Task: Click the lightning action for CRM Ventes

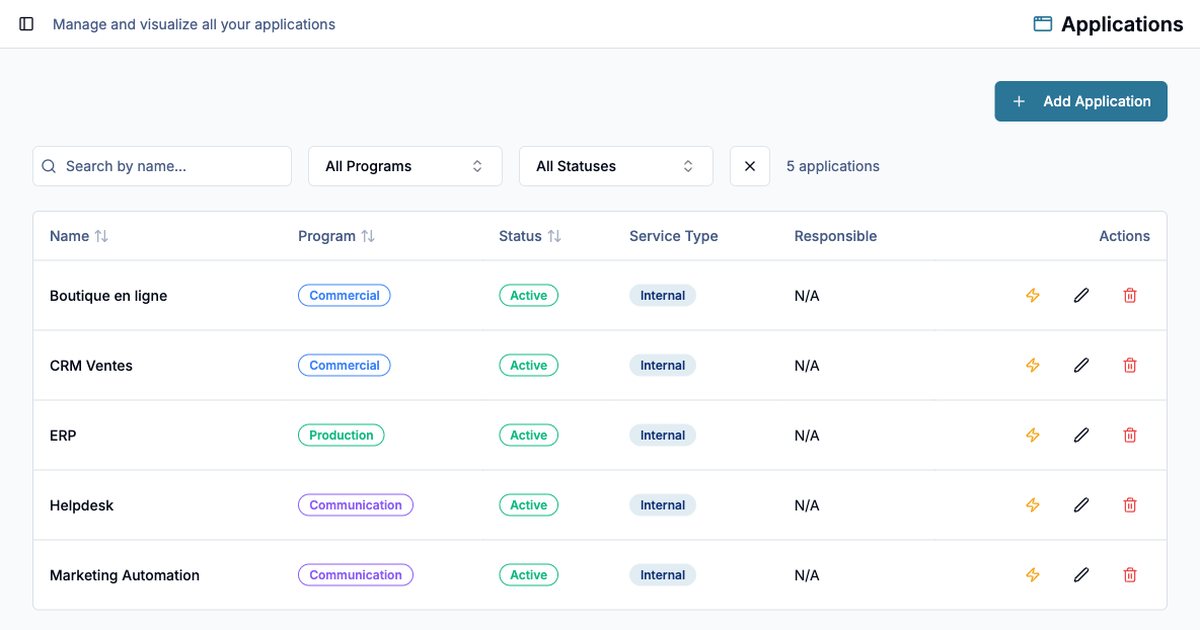Action: [1033, 365]
